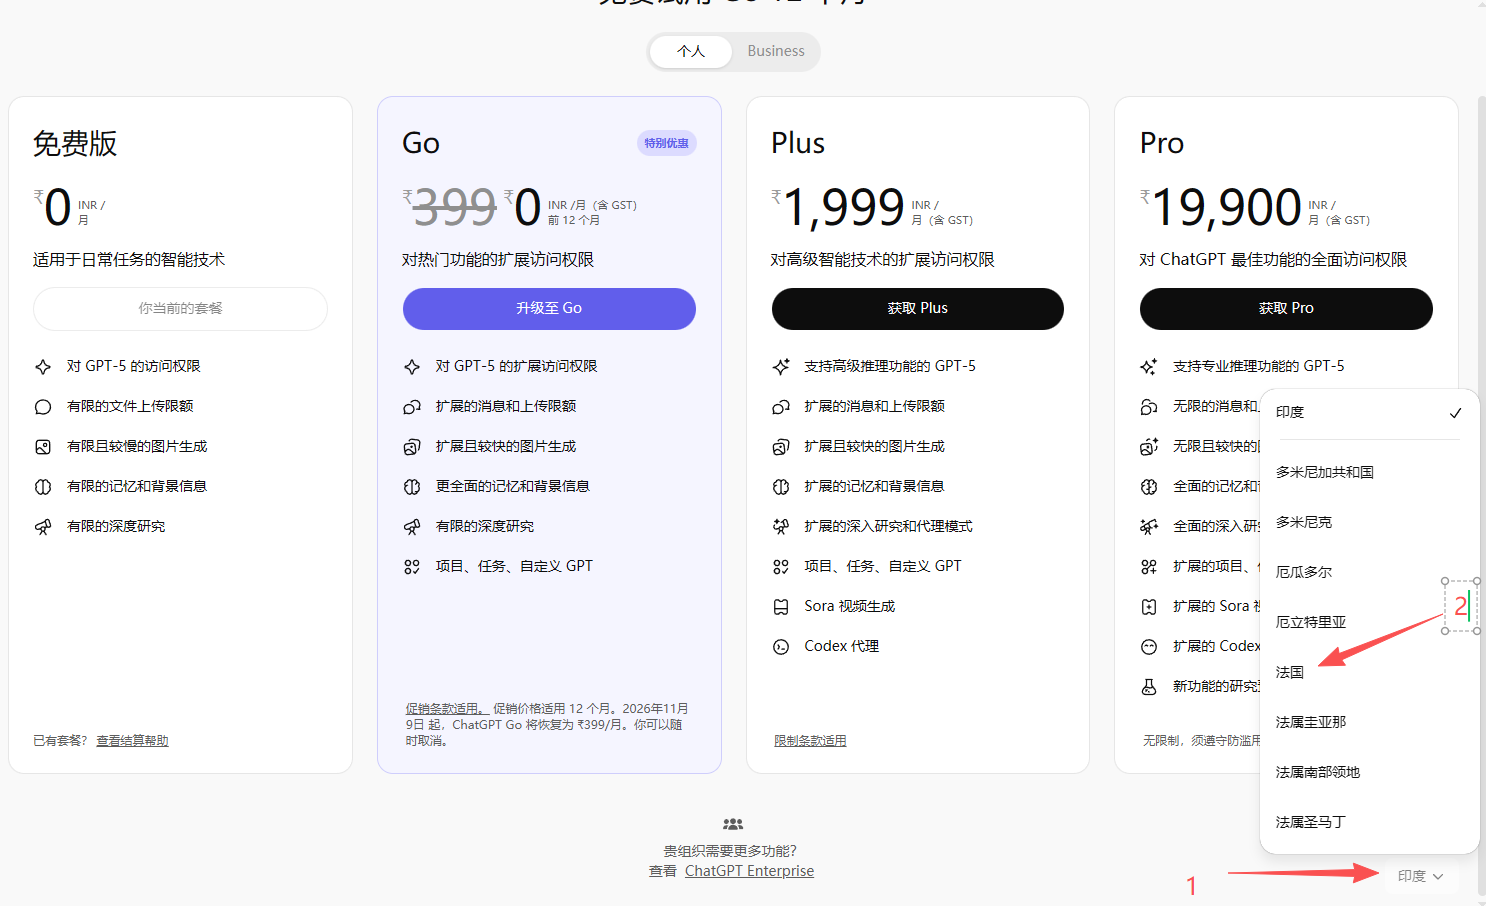Select 多米尼加共和国 in the country menu
This screenshot has width=1486, height=906.
coord(1325,472)
